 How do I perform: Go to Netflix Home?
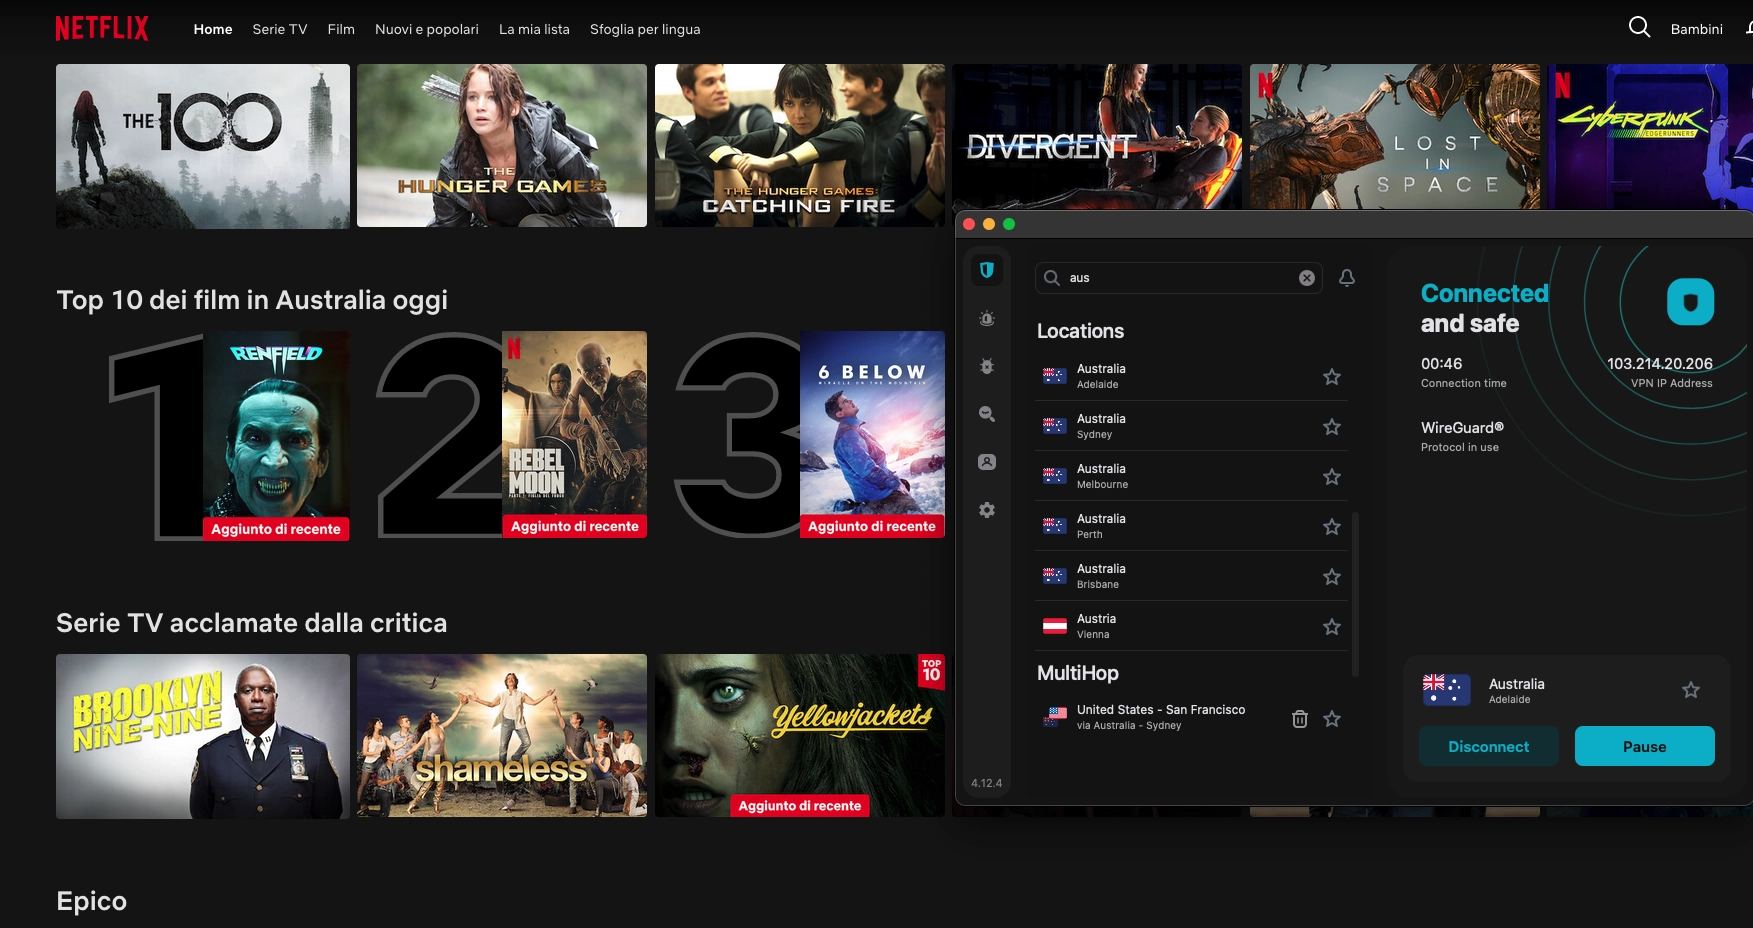[x=213, y=29]
